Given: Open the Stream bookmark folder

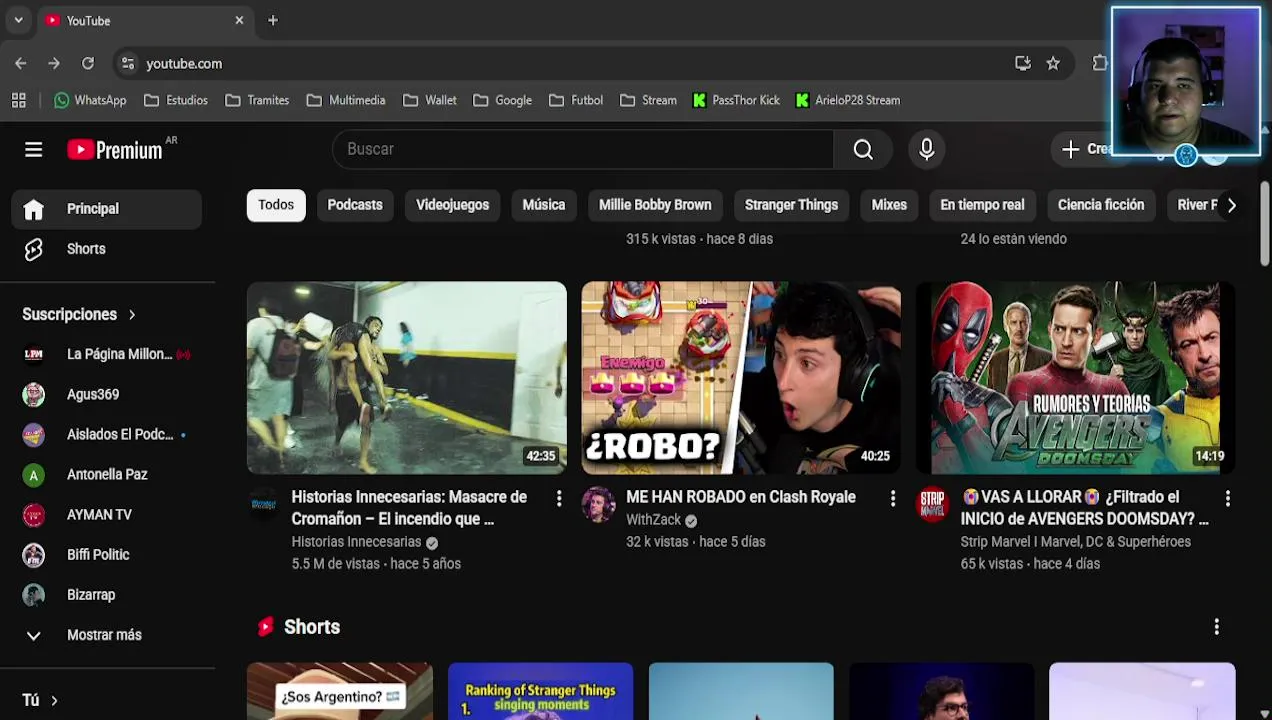Looking at the screenshot, I should point(648,100).
